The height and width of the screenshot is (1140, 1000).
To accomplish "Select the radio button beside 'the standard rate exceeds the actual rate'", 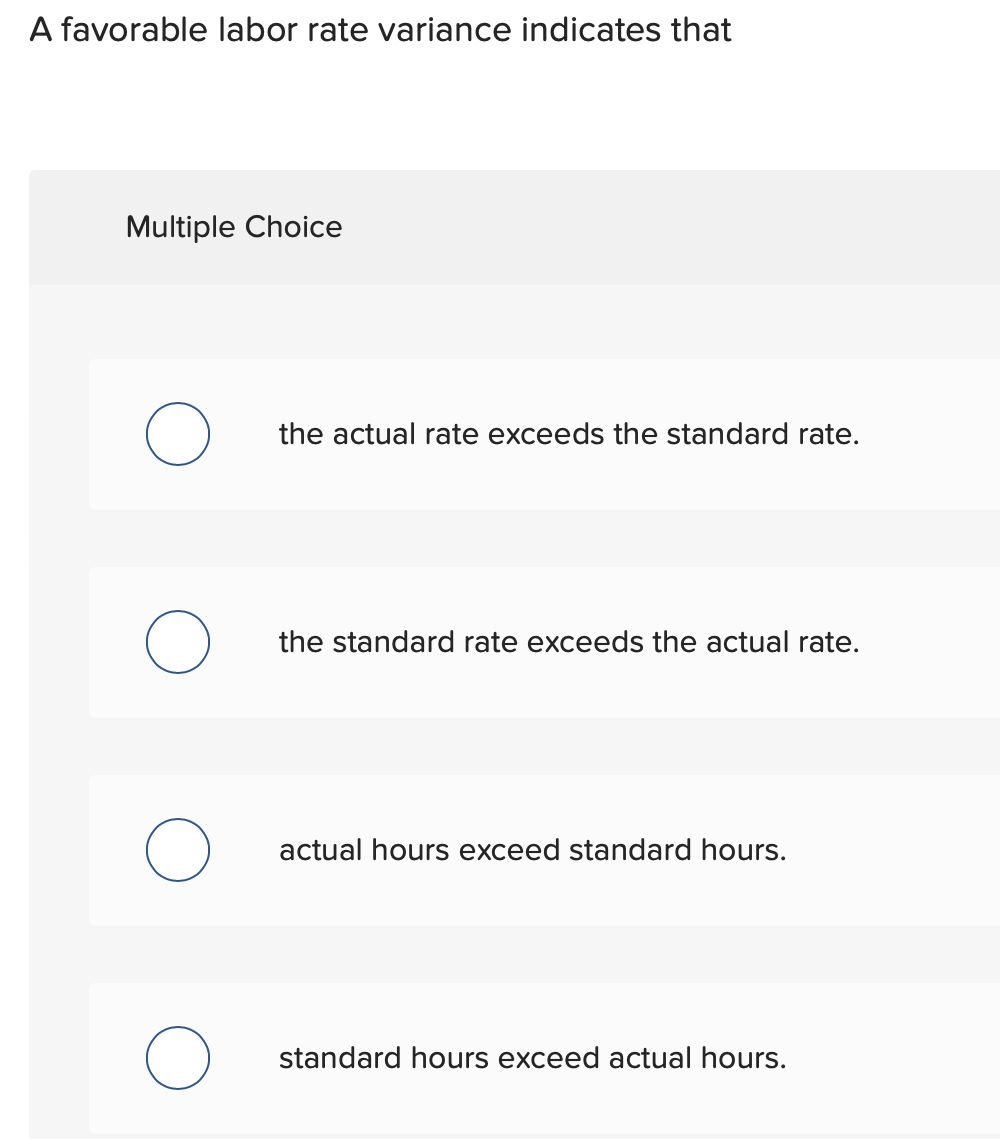I will (x=177, y=642).
